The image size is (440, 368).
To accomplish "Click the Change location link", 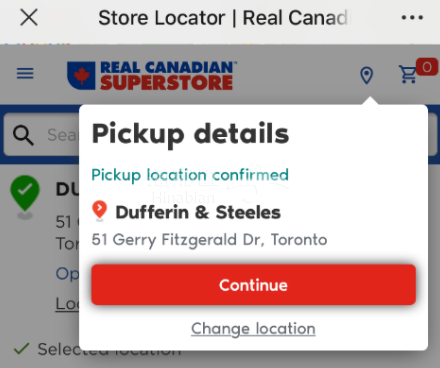I will pyautogui.click(x=253, y=329).
